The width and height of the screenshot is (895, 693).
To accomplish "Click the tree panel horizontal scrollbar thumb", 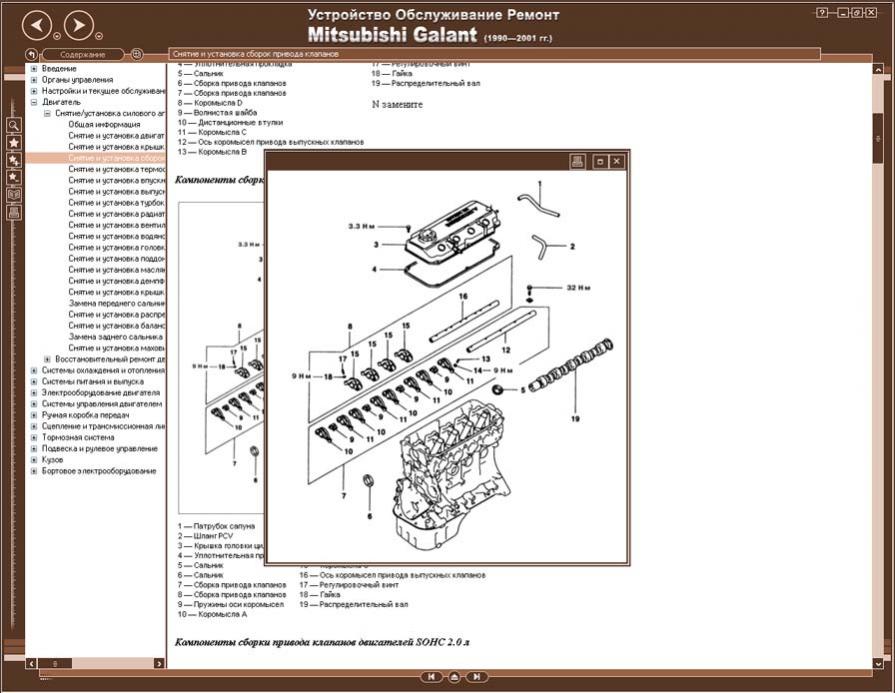I will [55, 663].
